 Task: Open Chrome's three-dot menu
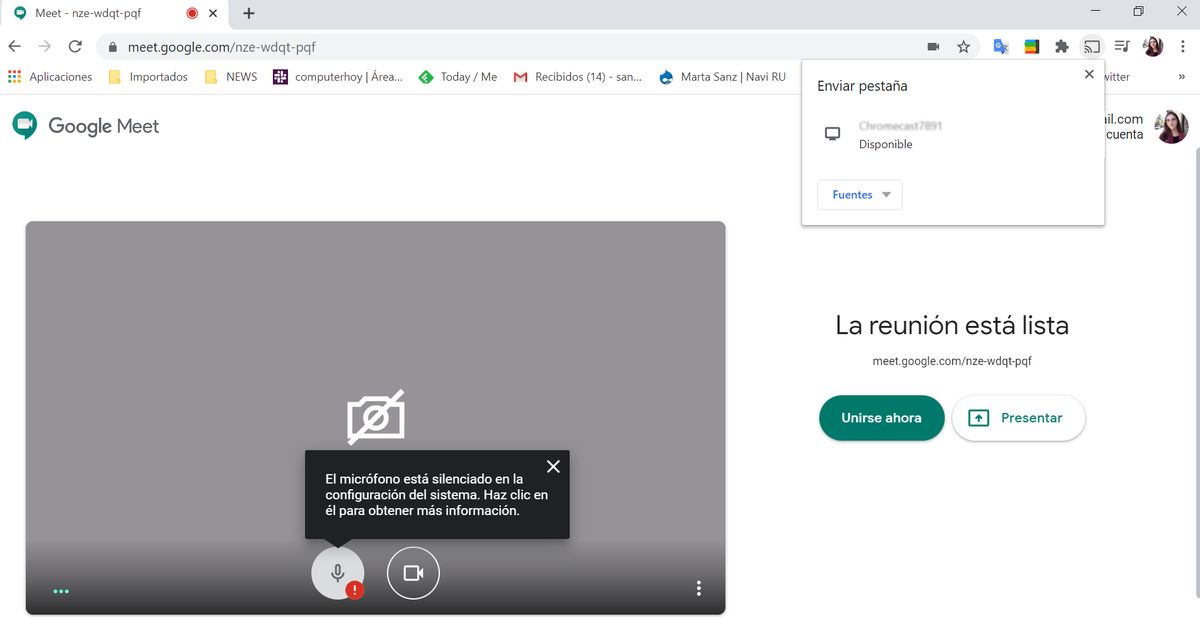(x=1183, y=45)
